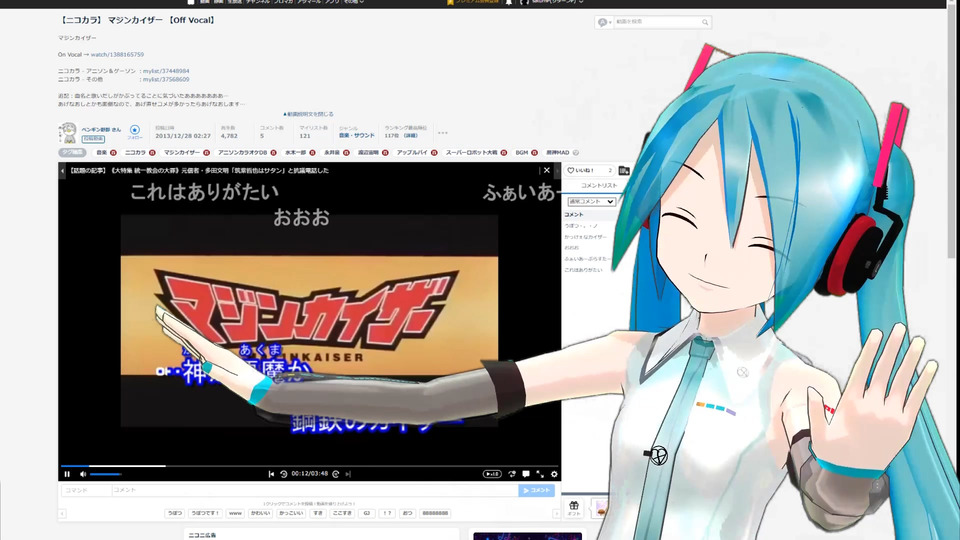Click the コメント comment text field

(315, 490)
